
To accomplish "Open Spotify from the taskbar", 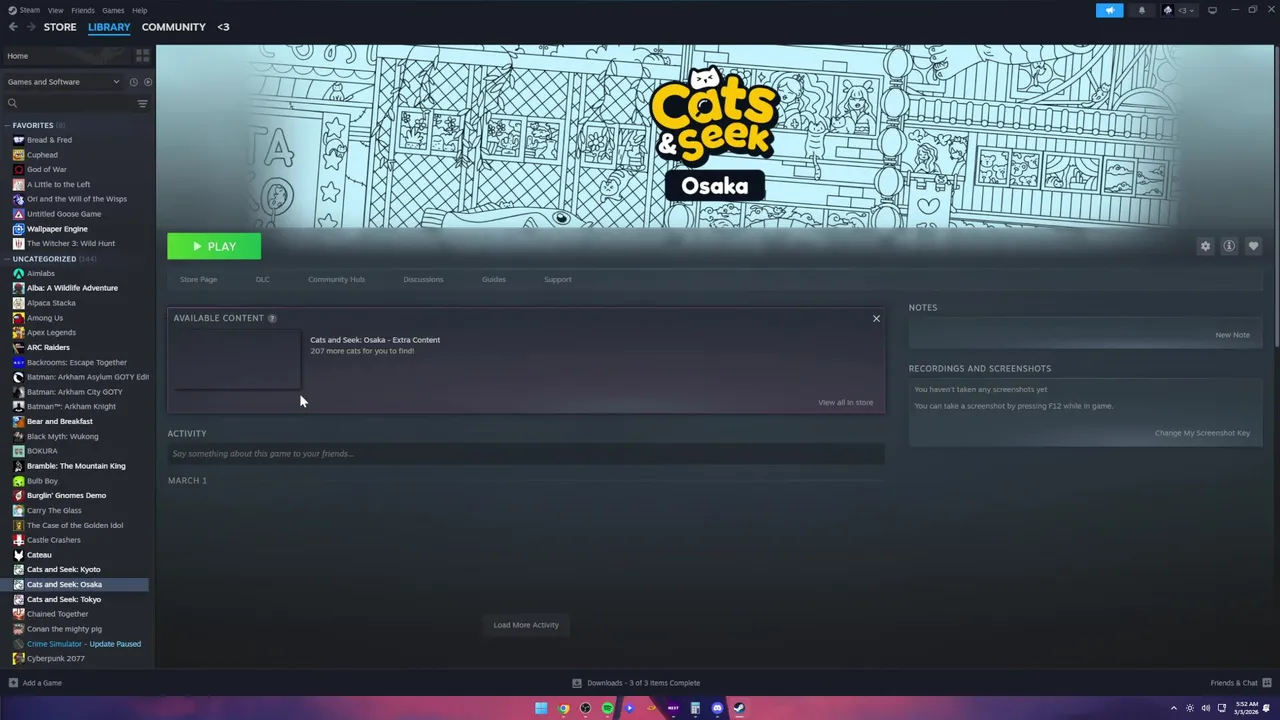I will pyautogui.click(x=607, y=708).
